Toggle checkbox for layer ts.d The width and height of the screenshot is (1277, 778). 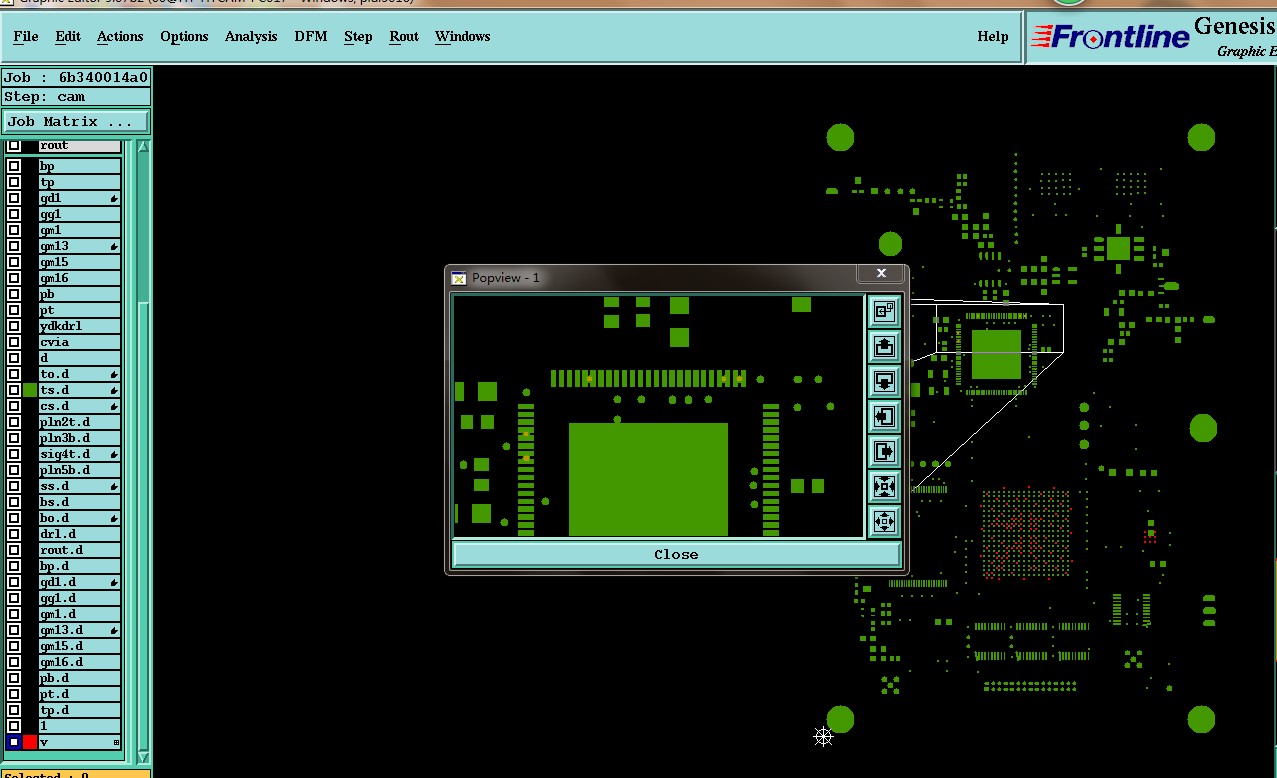pyautogui.click(x=14, y=390)
